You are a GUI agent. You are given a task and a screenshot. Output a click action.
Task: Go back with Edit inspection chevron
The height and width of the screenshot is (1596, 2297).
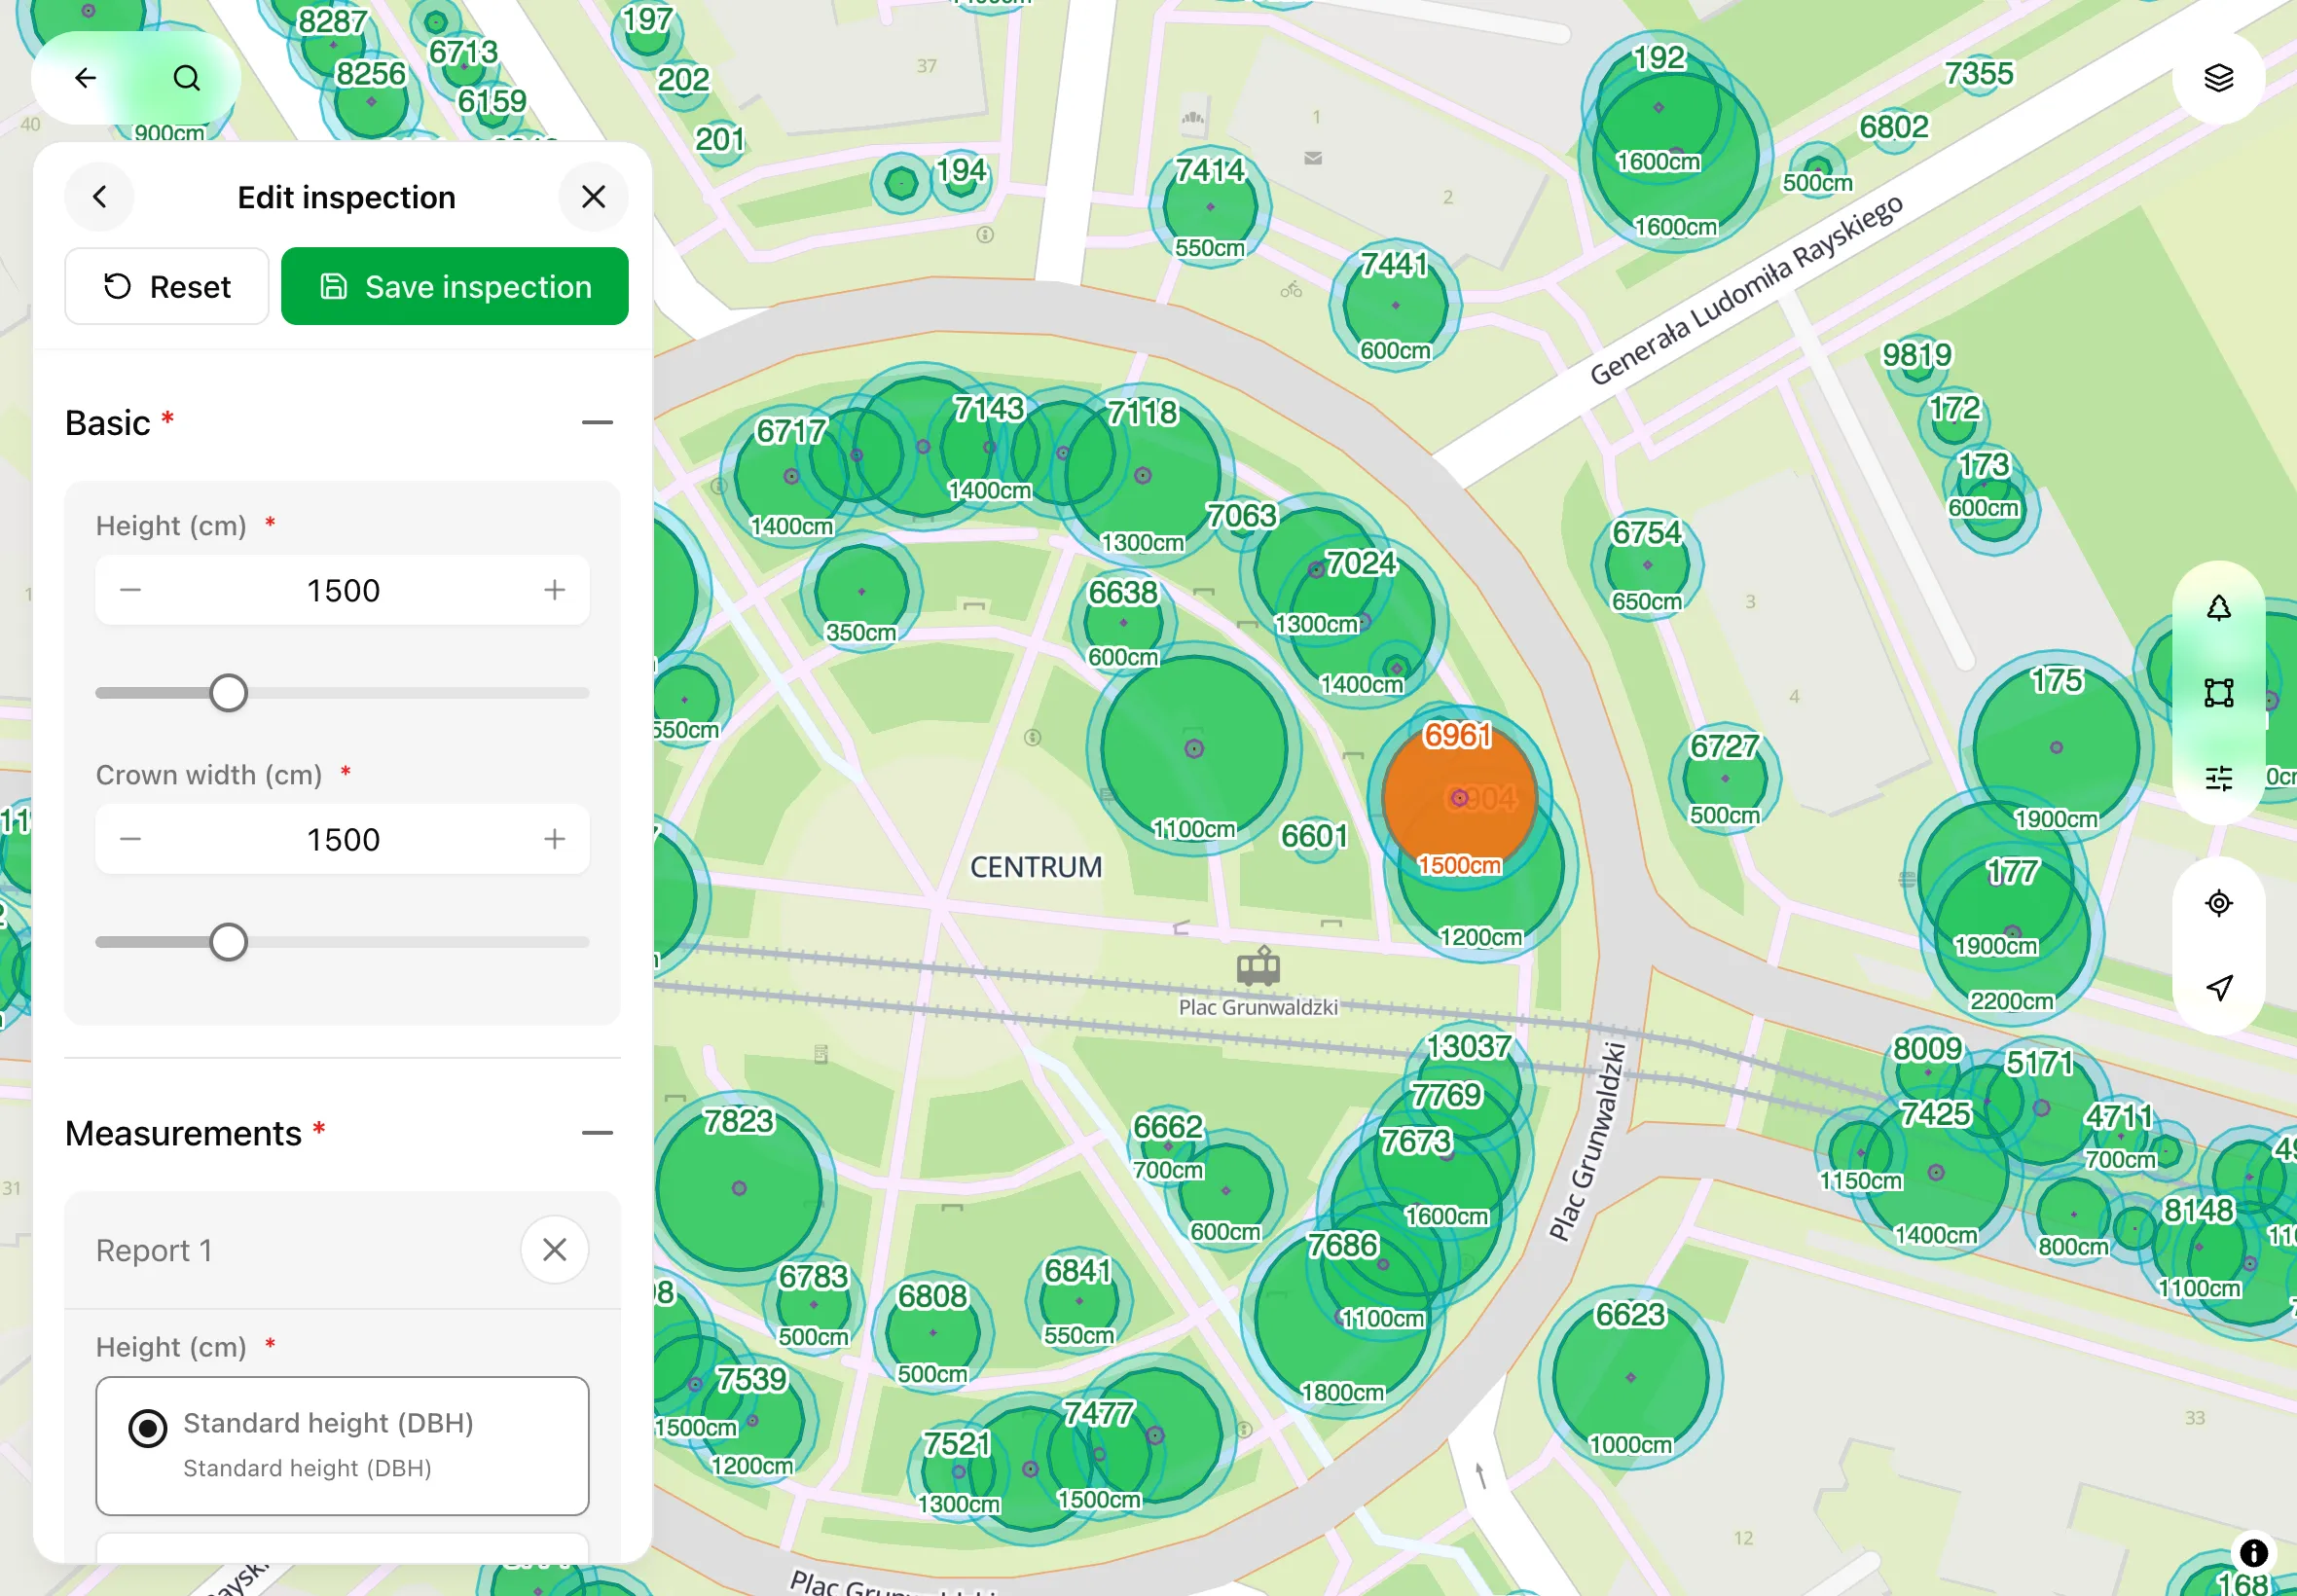point(99,197)
